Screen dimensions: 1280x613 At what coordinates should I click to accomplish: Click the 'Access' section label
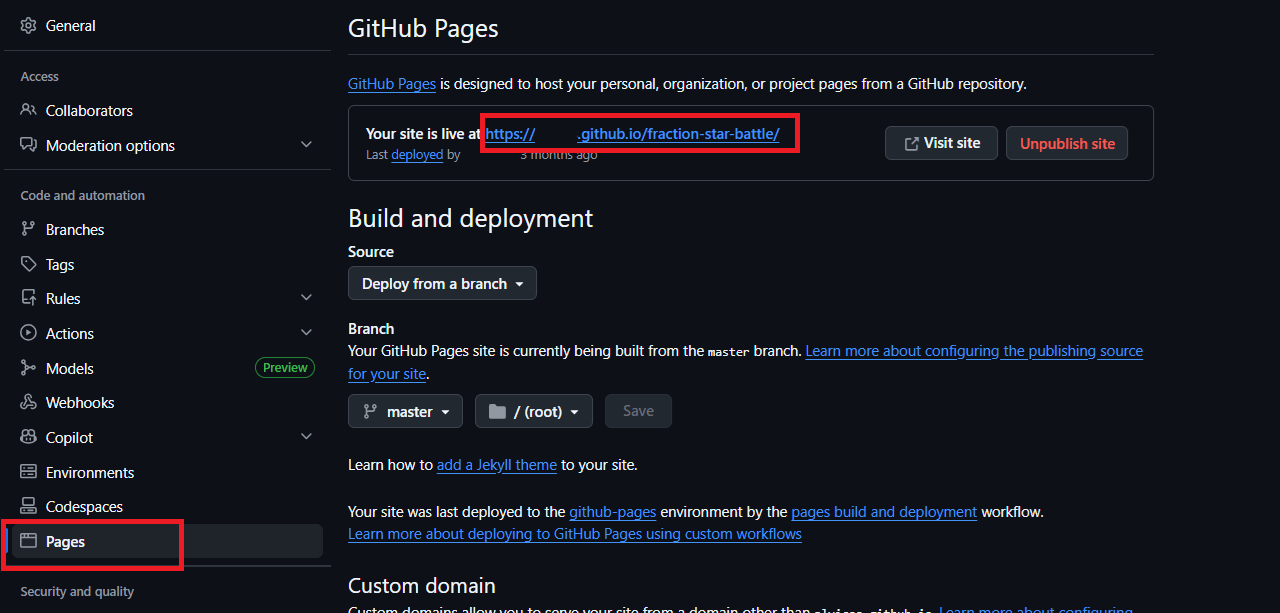pyautogui.click(x=40, y=77)
